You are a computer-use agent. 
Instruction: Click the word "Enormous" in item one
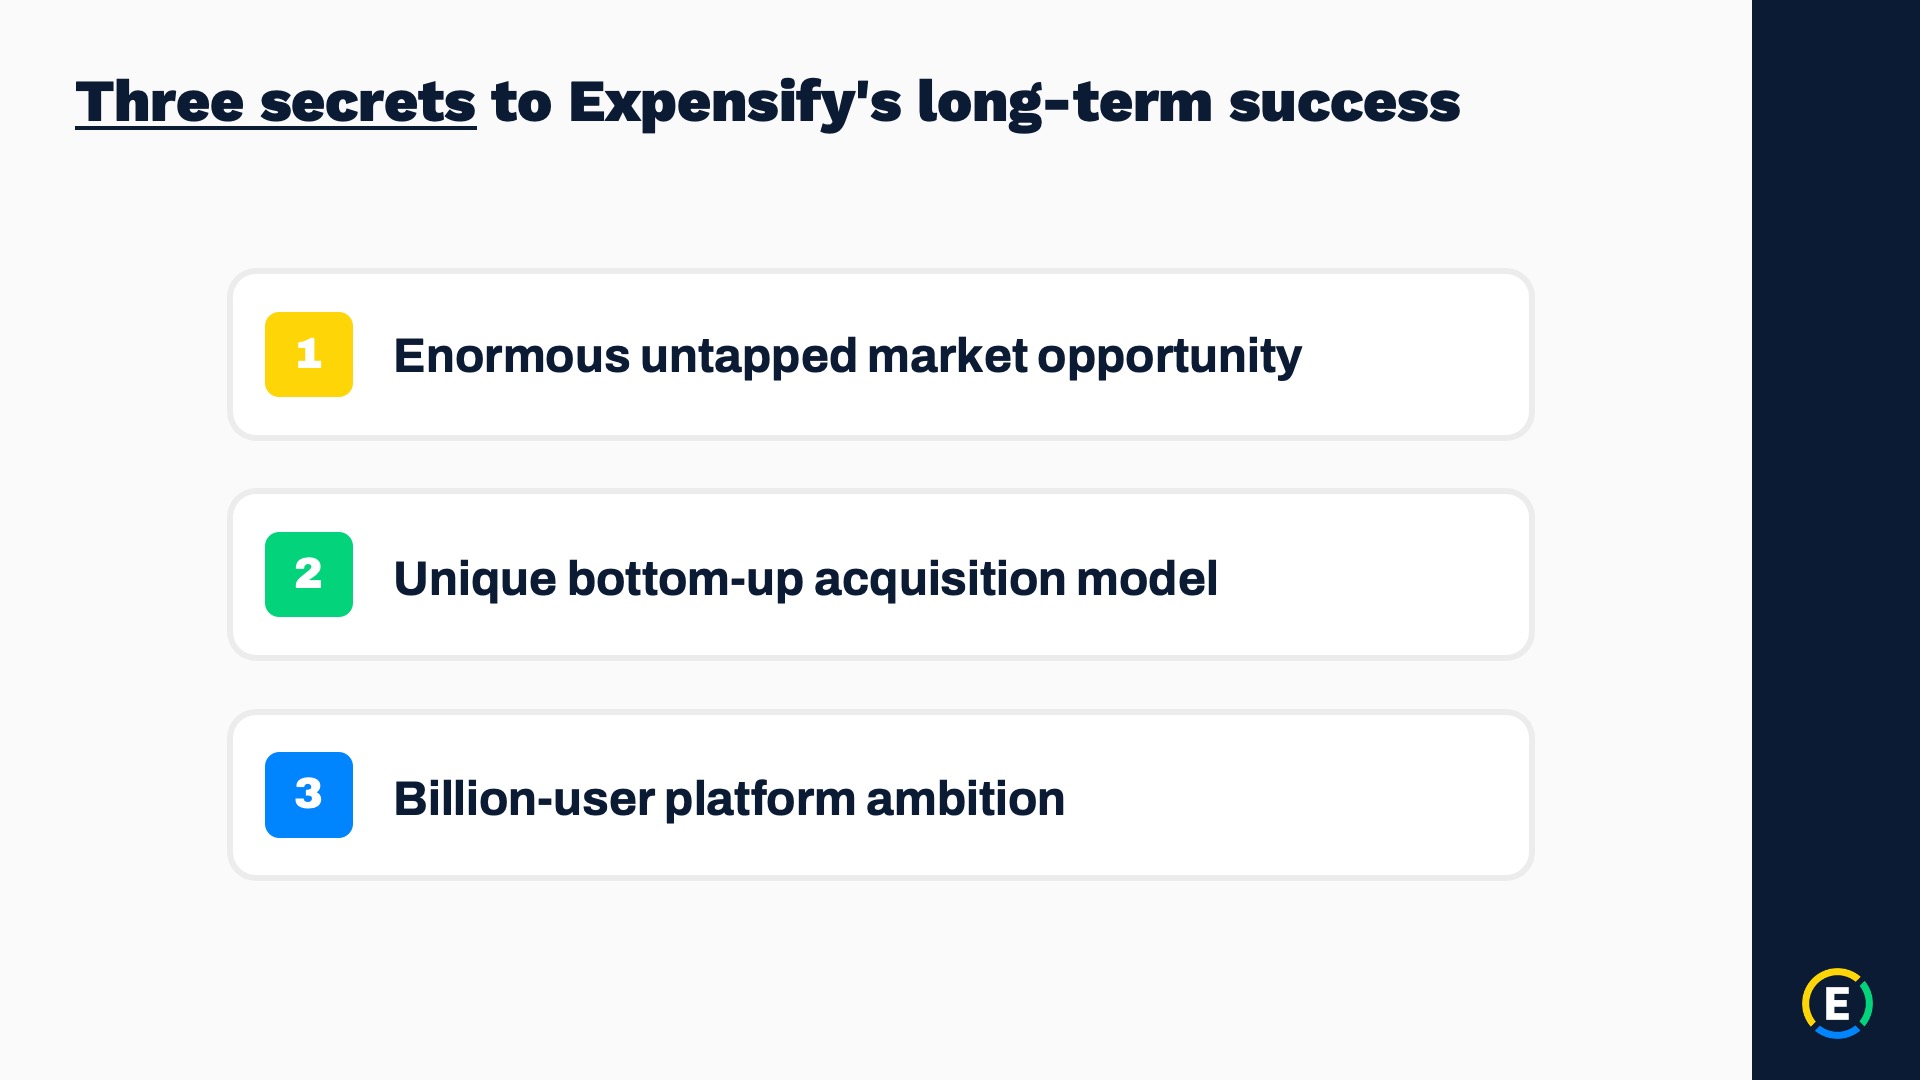[x=511, y=356]
